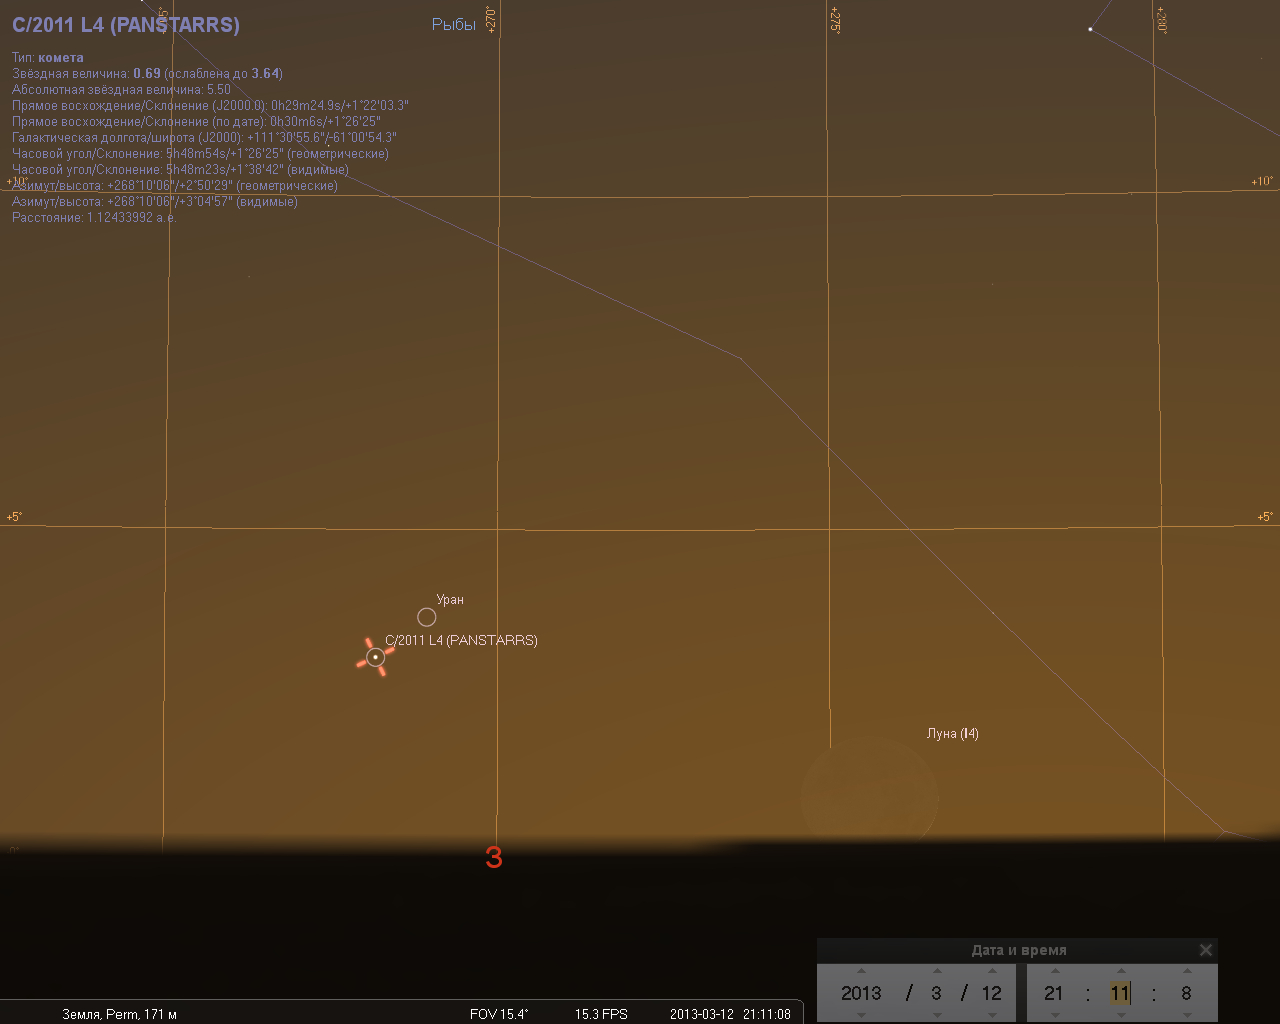
Task: Increase the hour with up arrow
Action: pos(1055,971)
